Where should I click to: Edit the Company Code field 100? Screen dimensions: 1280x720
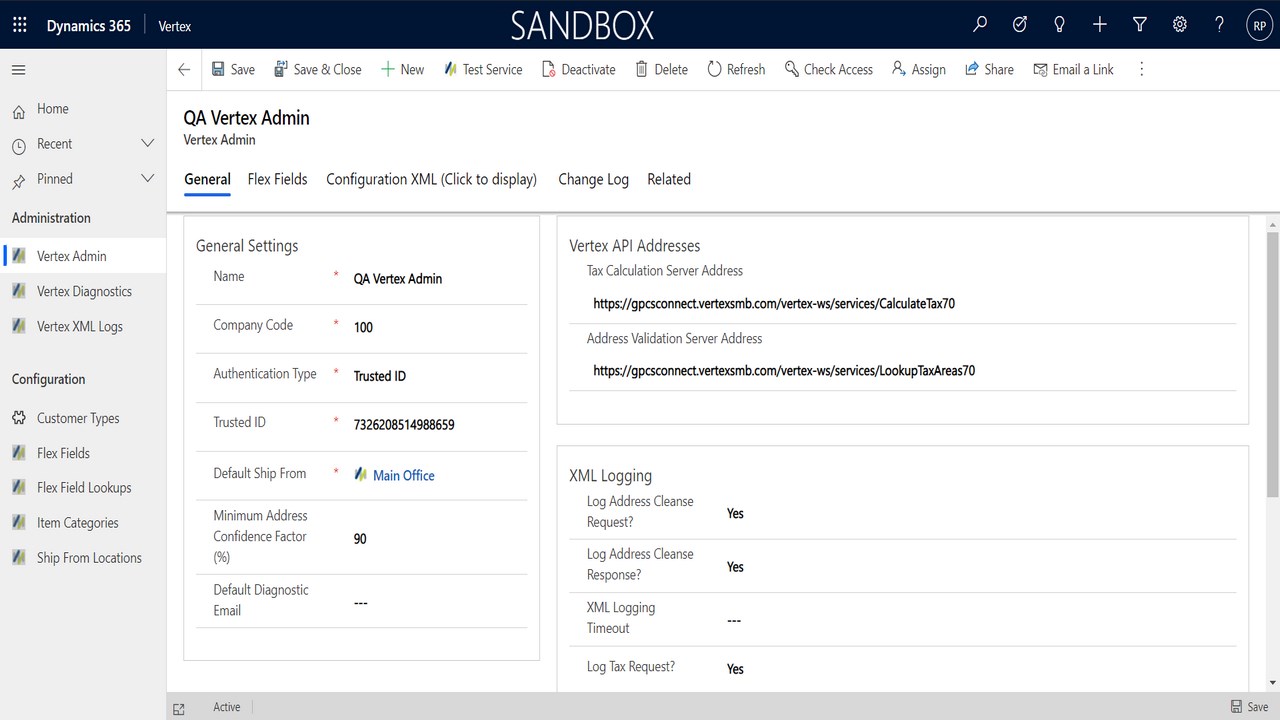(438, 327)
